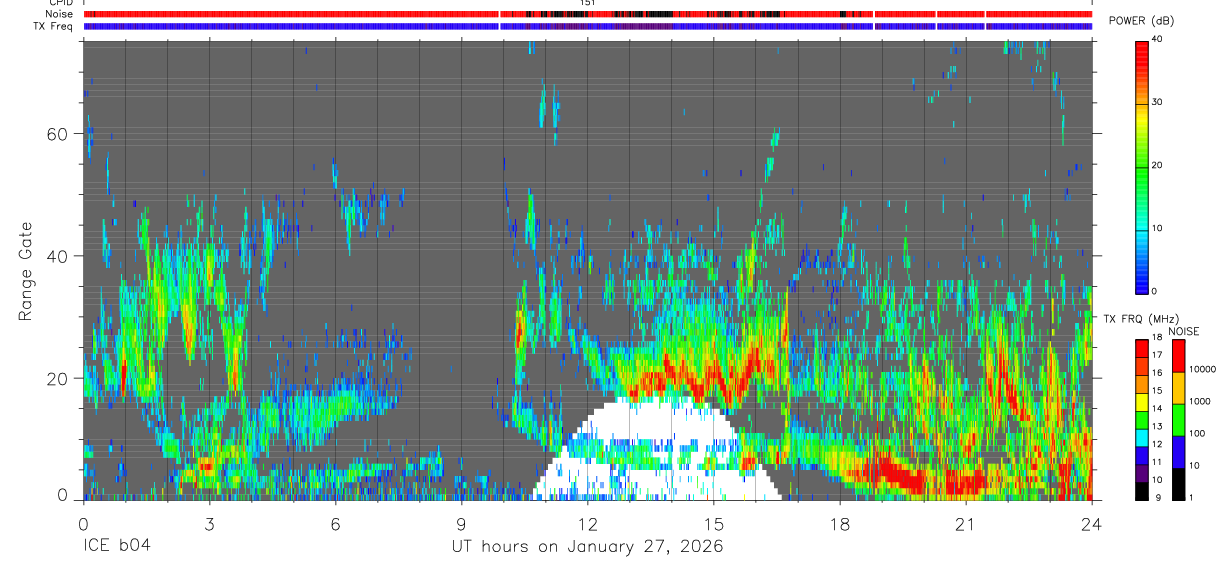Click UT hour axis tick 3
This screenshot has width=1228, height=567.
tap(209, 523)
